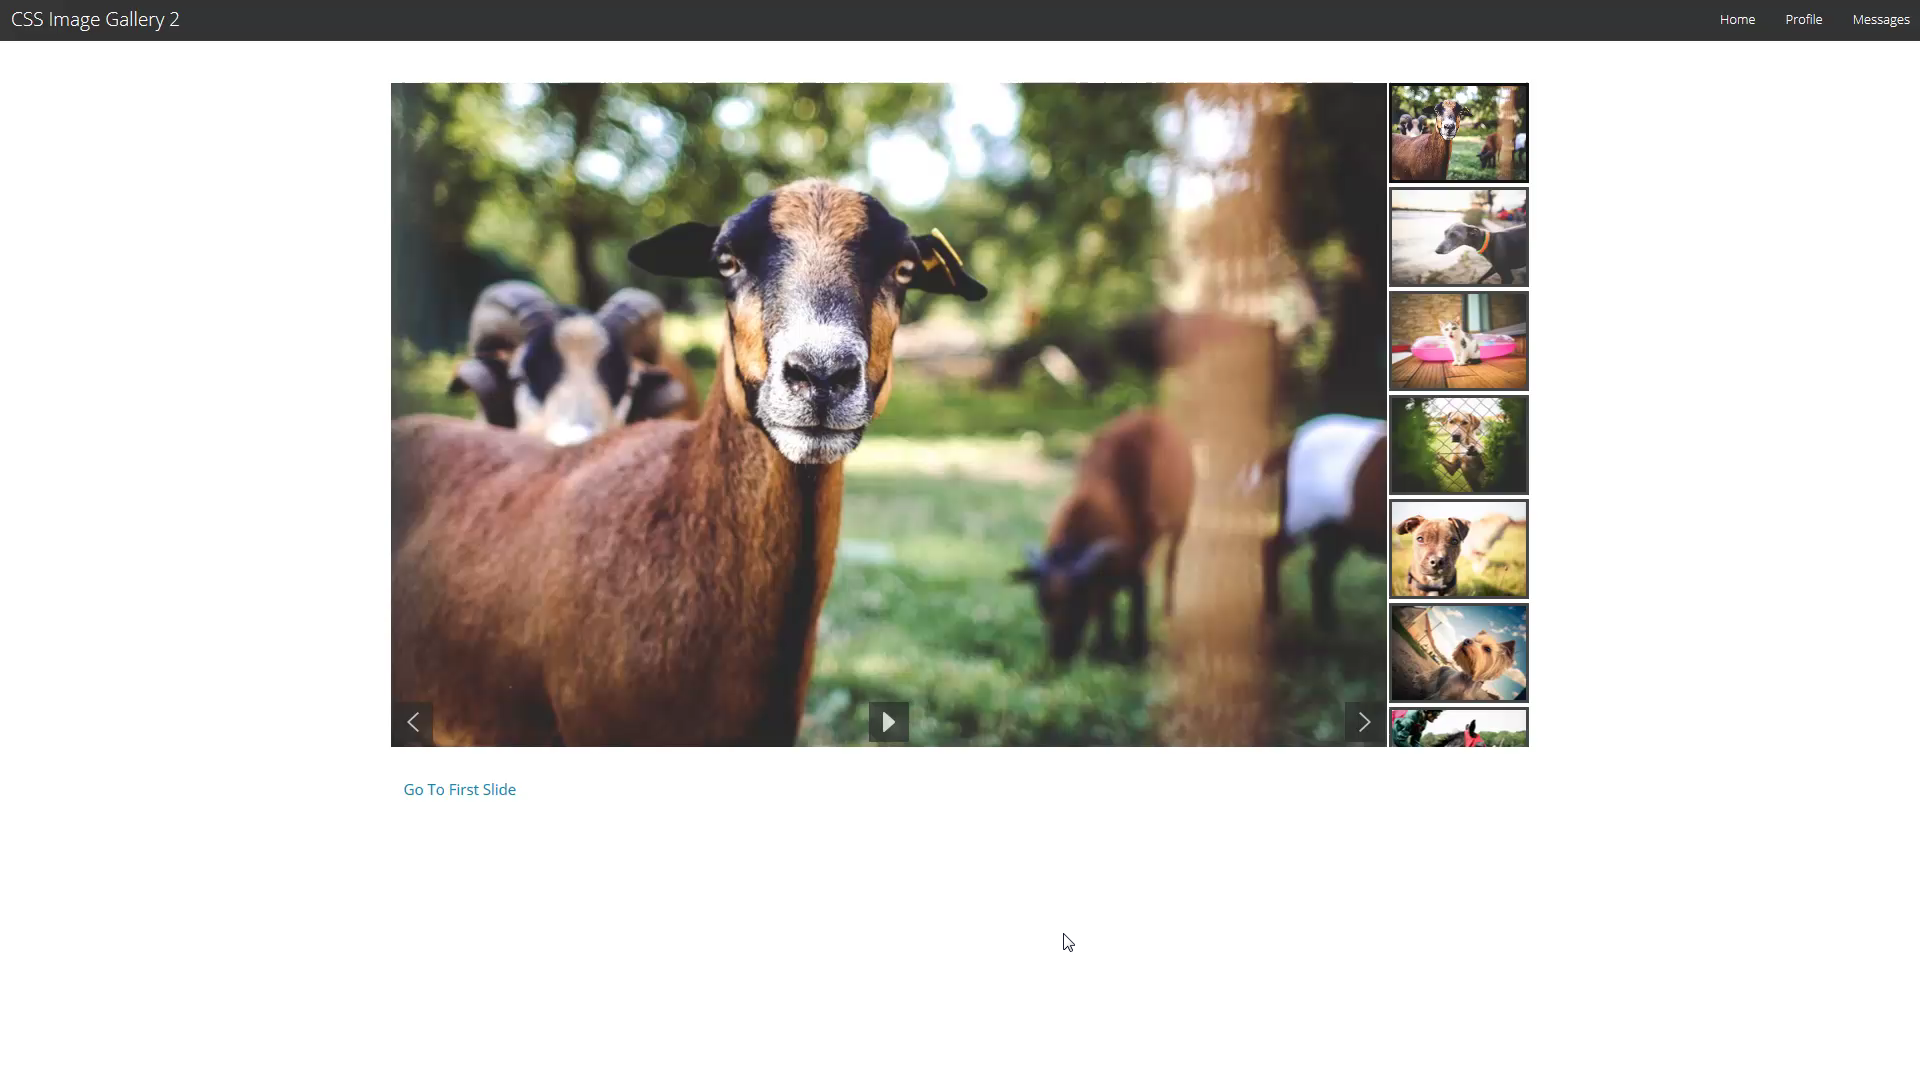Open the Messages menu item

coord(1881,20)
